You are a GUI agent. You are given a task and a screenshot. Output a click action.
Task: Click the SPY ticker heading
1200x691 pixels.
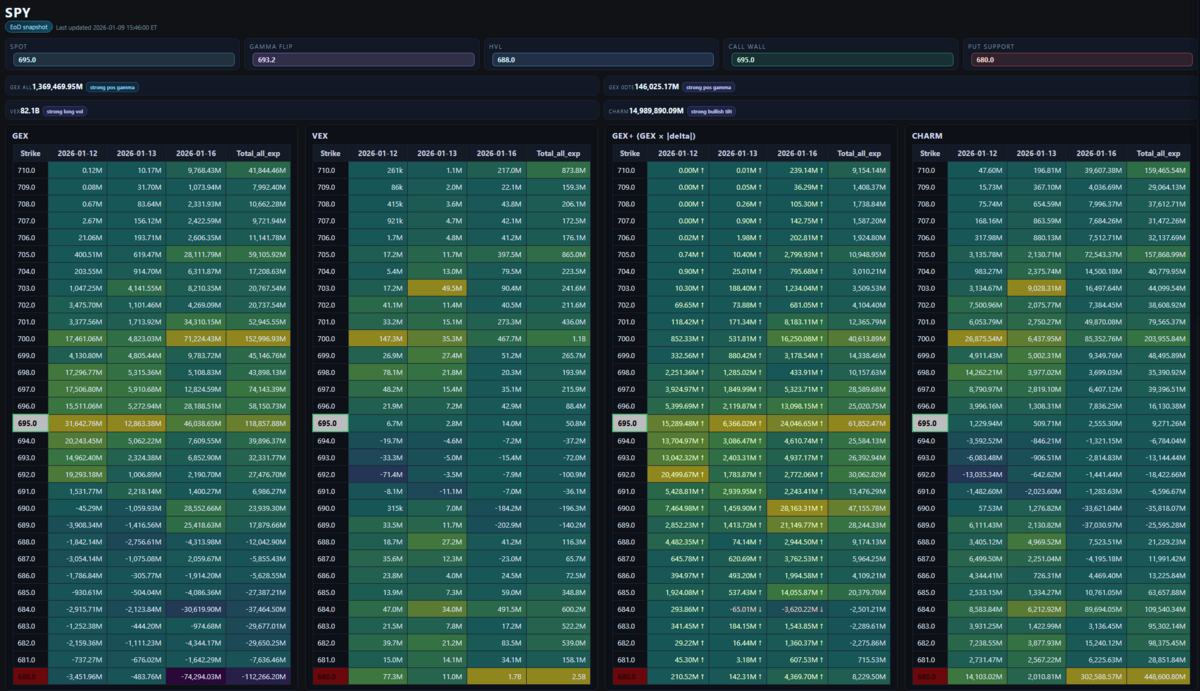tap(18, 11)
